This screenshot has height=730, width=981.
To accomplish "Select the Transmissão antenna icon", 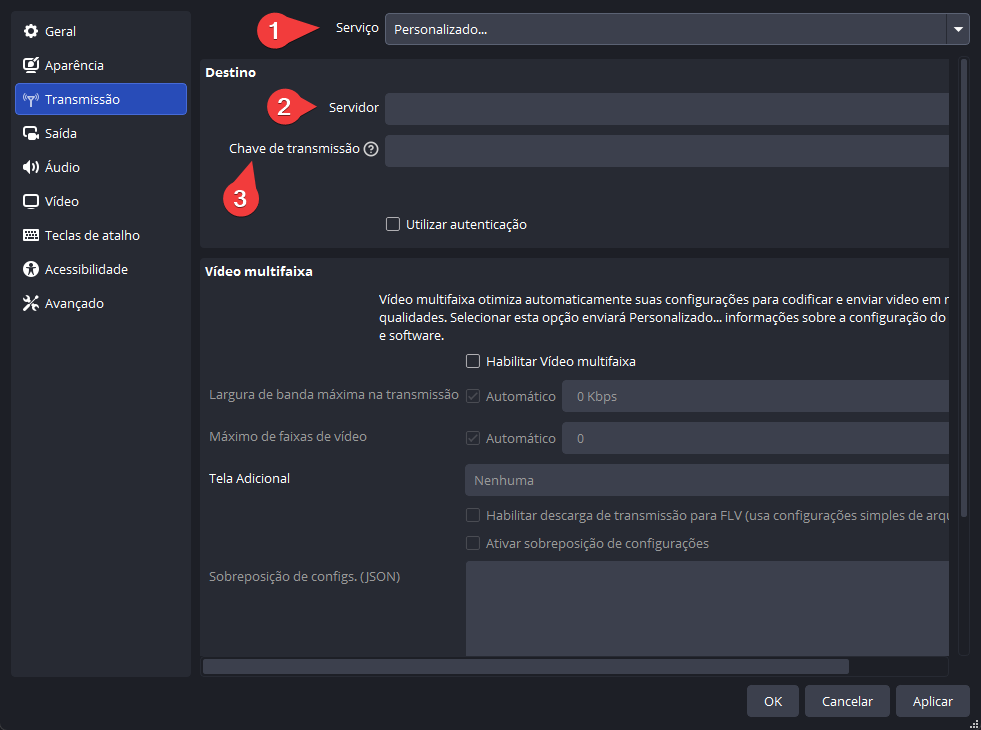I will click(30, 100).
